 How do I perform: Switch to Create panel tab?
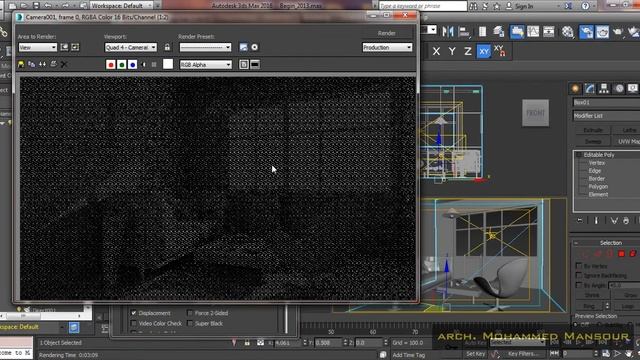(x=575, y=88)
